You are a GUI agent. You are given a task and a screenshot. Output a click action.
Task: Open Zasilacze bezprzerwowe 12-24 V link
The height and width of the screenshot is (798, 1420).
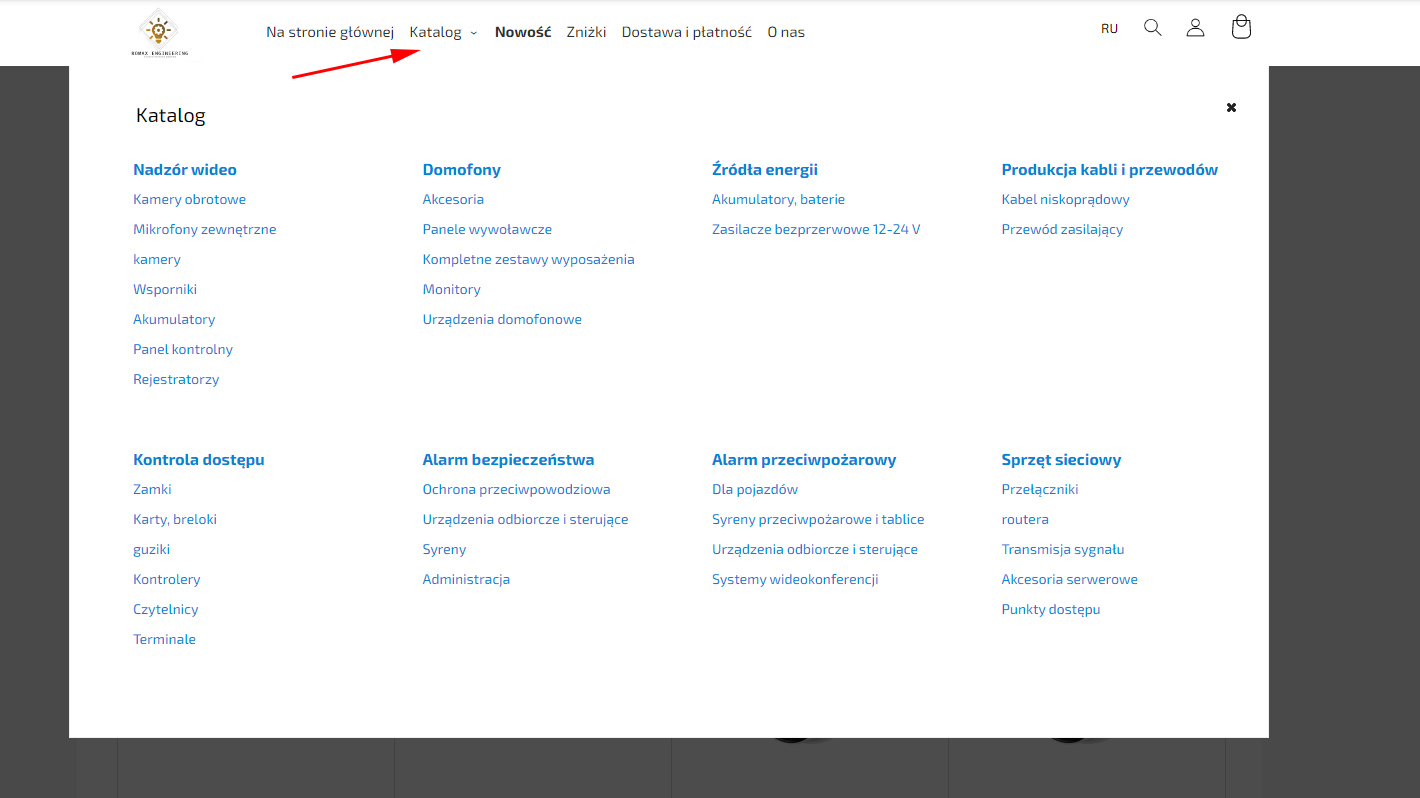click(816, 230)
